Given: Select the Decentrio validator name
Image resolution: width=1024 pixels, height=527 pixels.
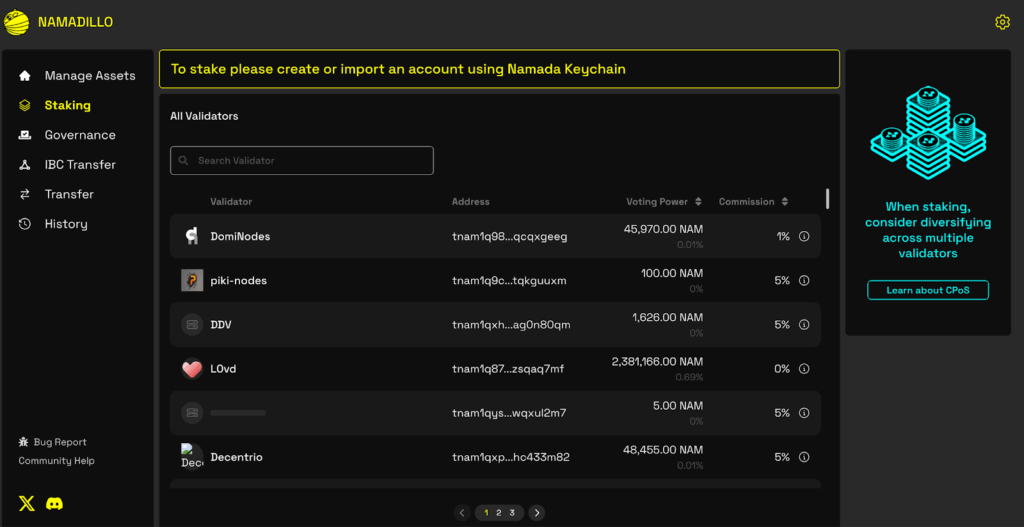Looking at the screenshot, I should coord(236,457).
